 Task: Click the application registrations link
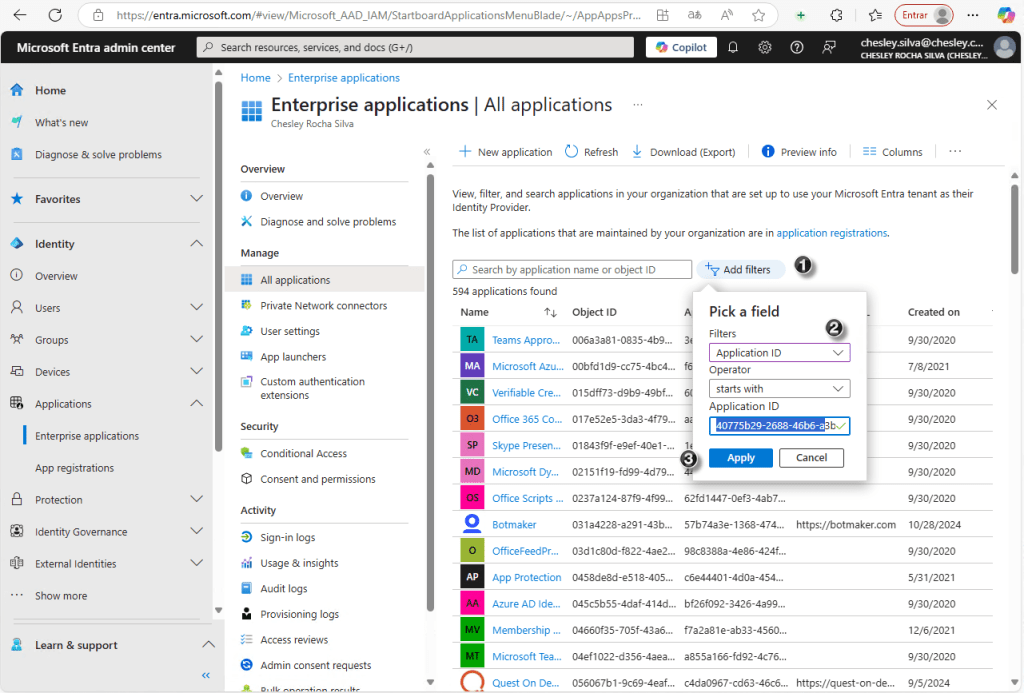click(831, 233)
